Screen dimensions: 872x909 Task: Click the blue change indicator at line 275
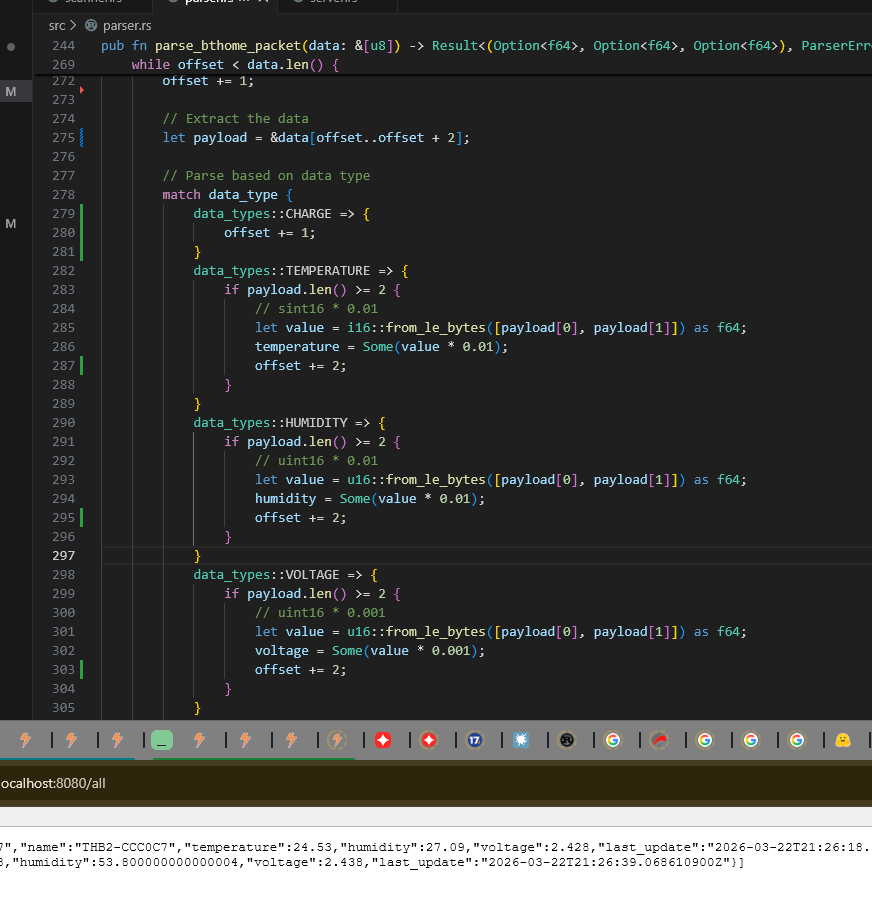click(x=81, y=137)
